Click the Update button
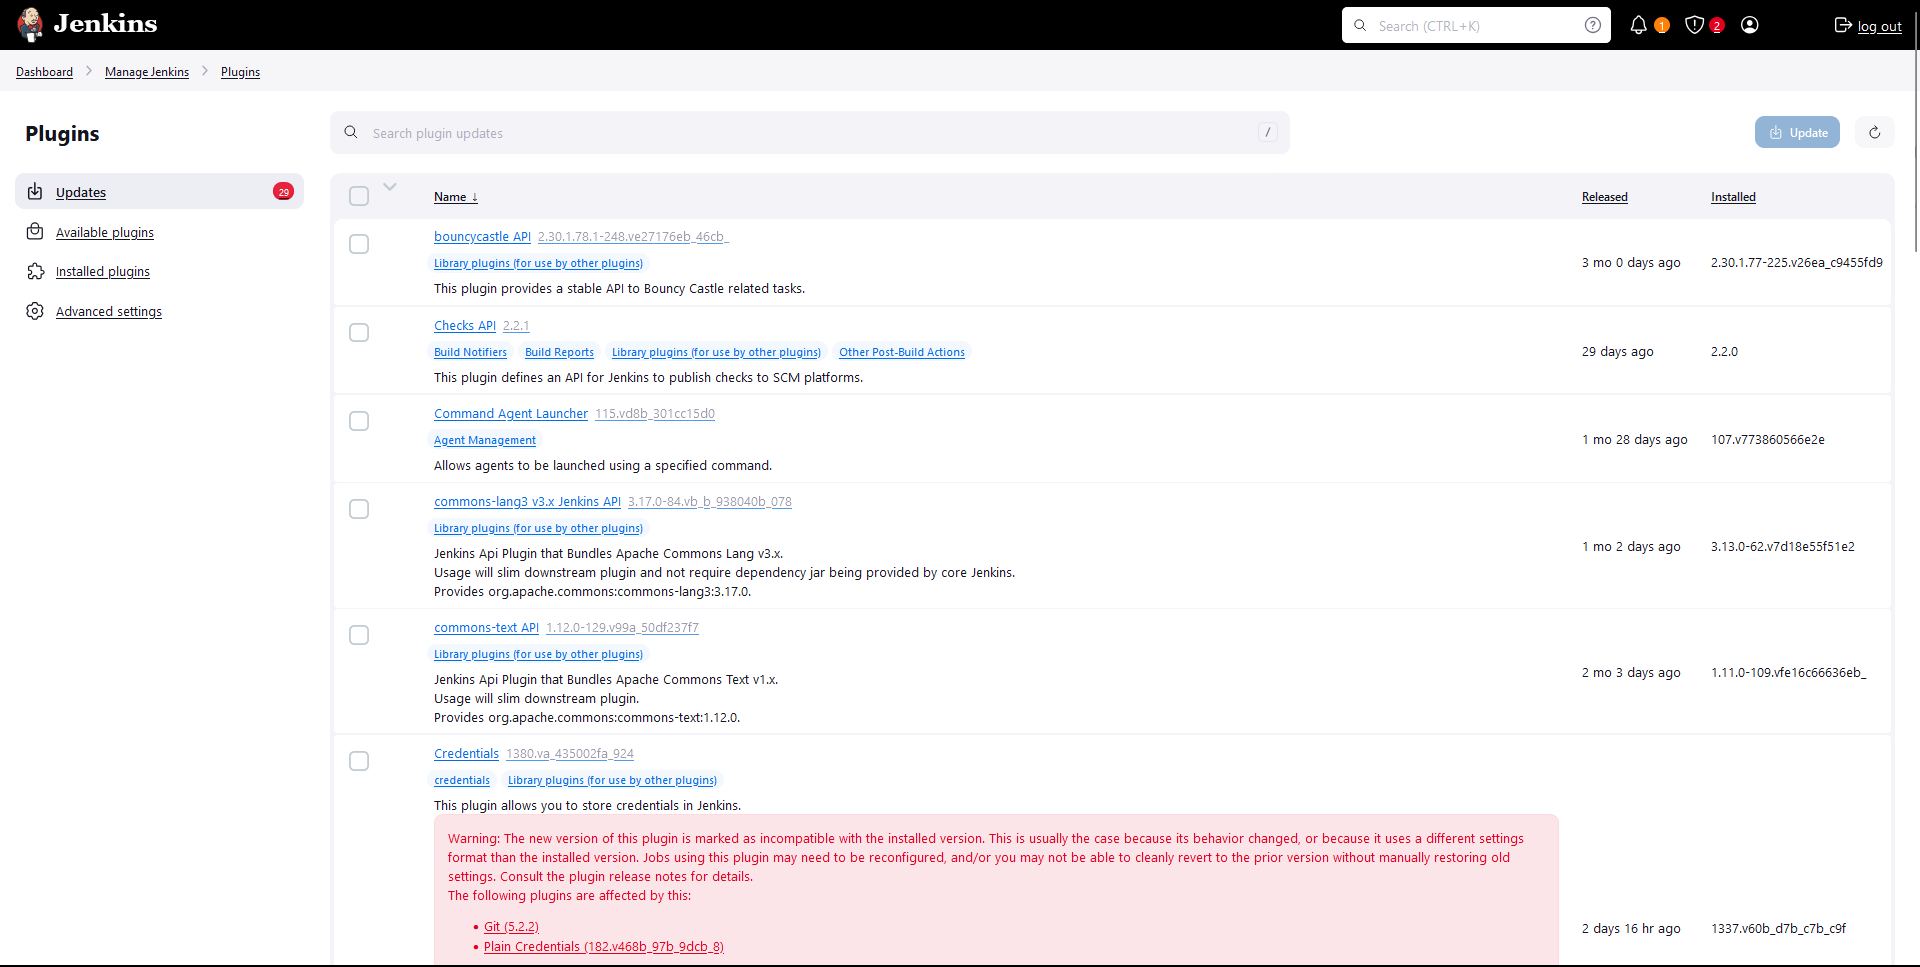Viewport: 1920px width, 967px height. click(1797, 132)
